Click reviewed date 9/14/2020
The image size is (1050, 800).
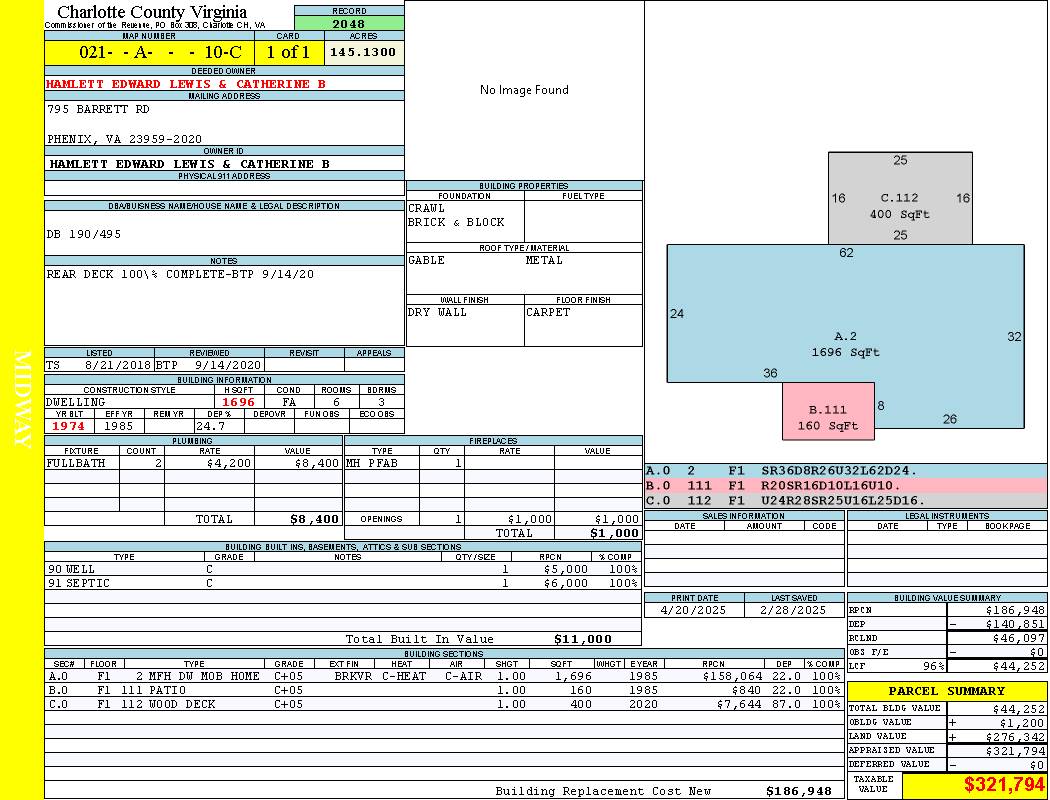click(x=228, y=366)
